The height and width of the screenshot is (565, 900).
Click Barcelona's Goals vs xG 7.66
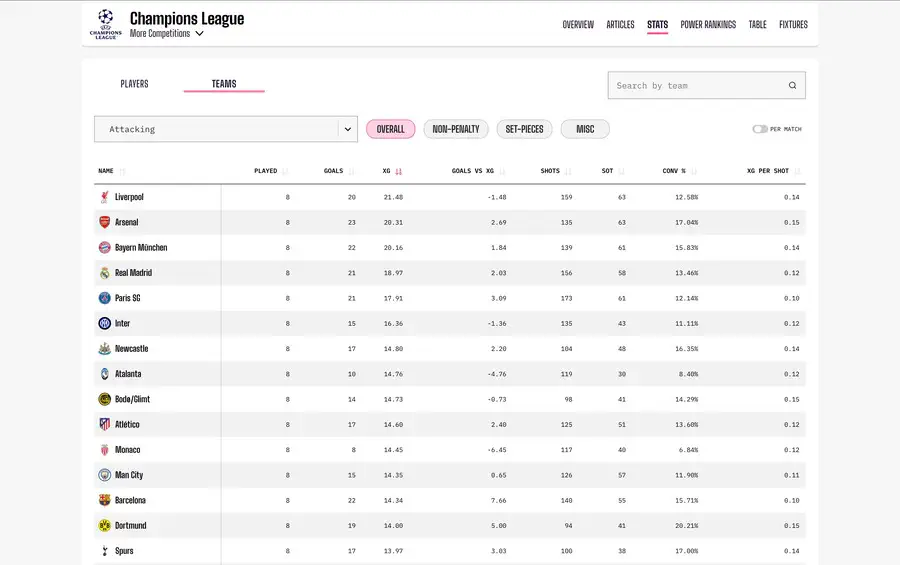[498, 500]
